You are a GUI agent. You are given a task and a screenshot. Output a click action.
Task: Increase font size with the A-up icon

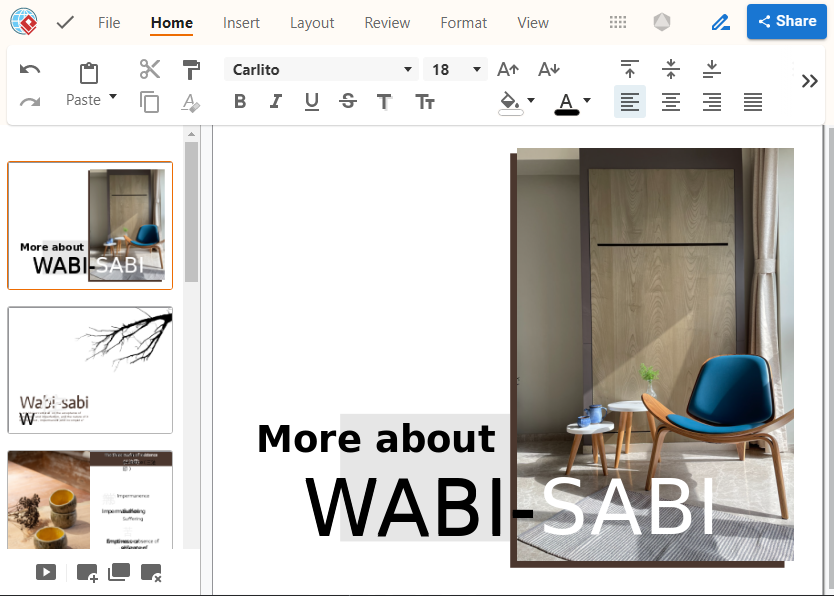[x=508, y=69]
